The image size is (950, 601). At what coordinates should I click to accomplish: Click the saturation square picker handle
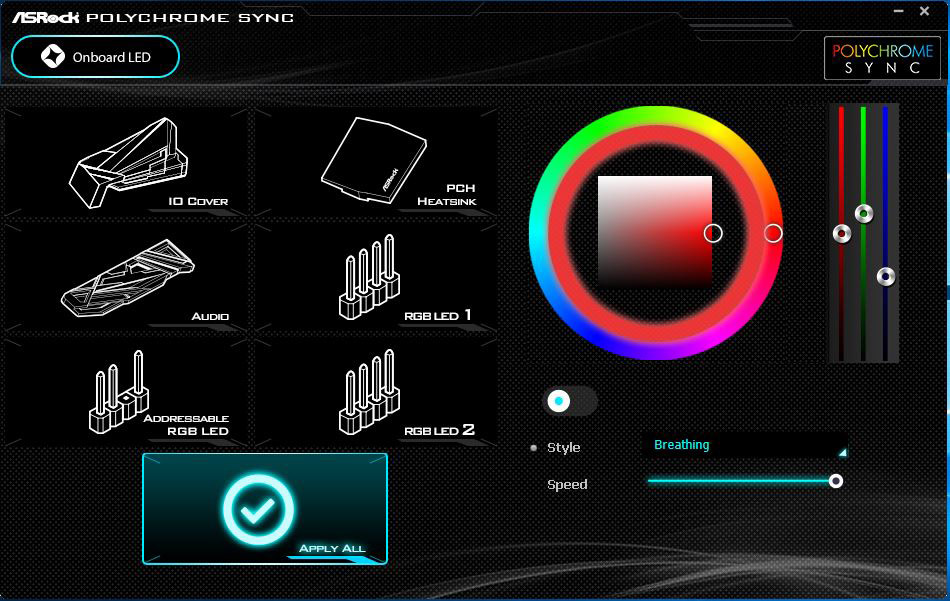pyautogui.click(x=713, y=233)
